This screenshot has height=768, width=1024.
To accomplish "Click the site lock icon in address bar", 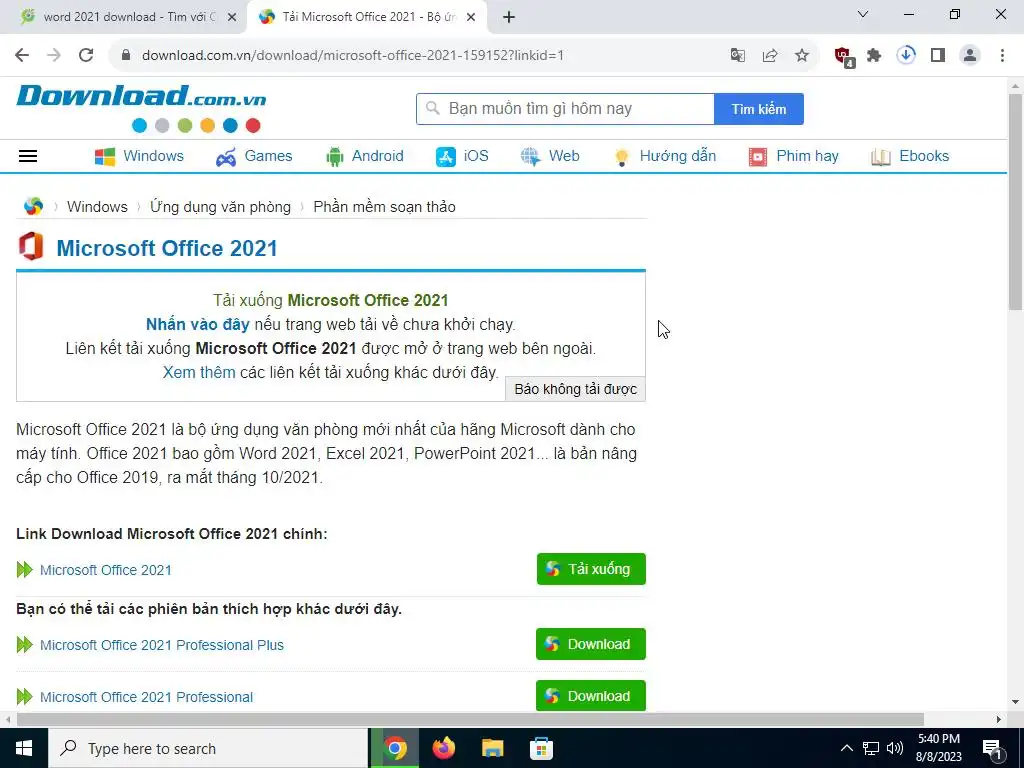I will 126,55.
